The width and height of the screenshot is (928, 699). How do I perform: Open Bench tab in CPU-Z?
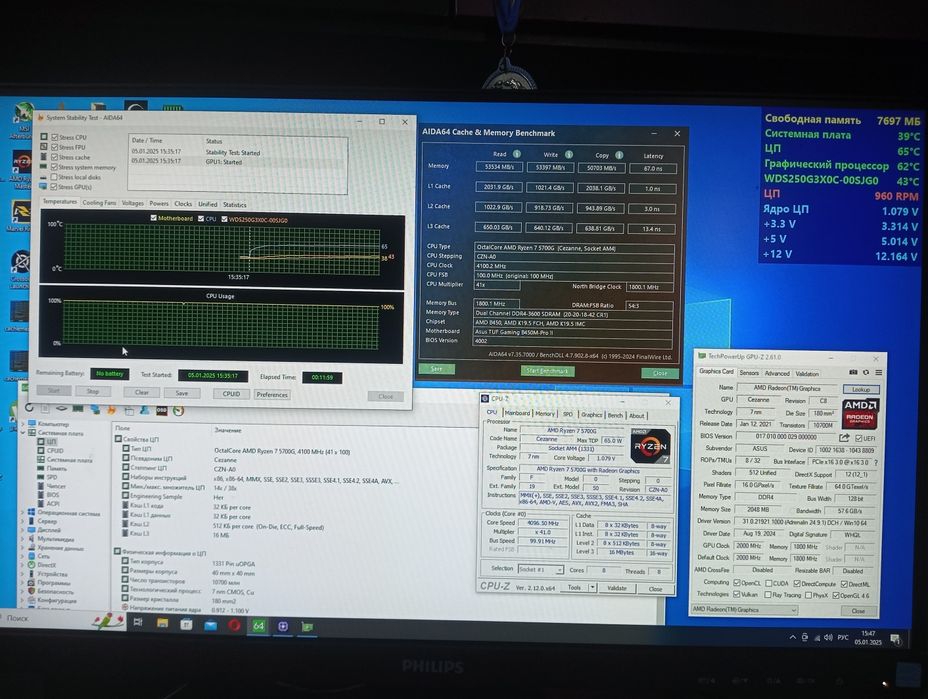click(615, 415)
